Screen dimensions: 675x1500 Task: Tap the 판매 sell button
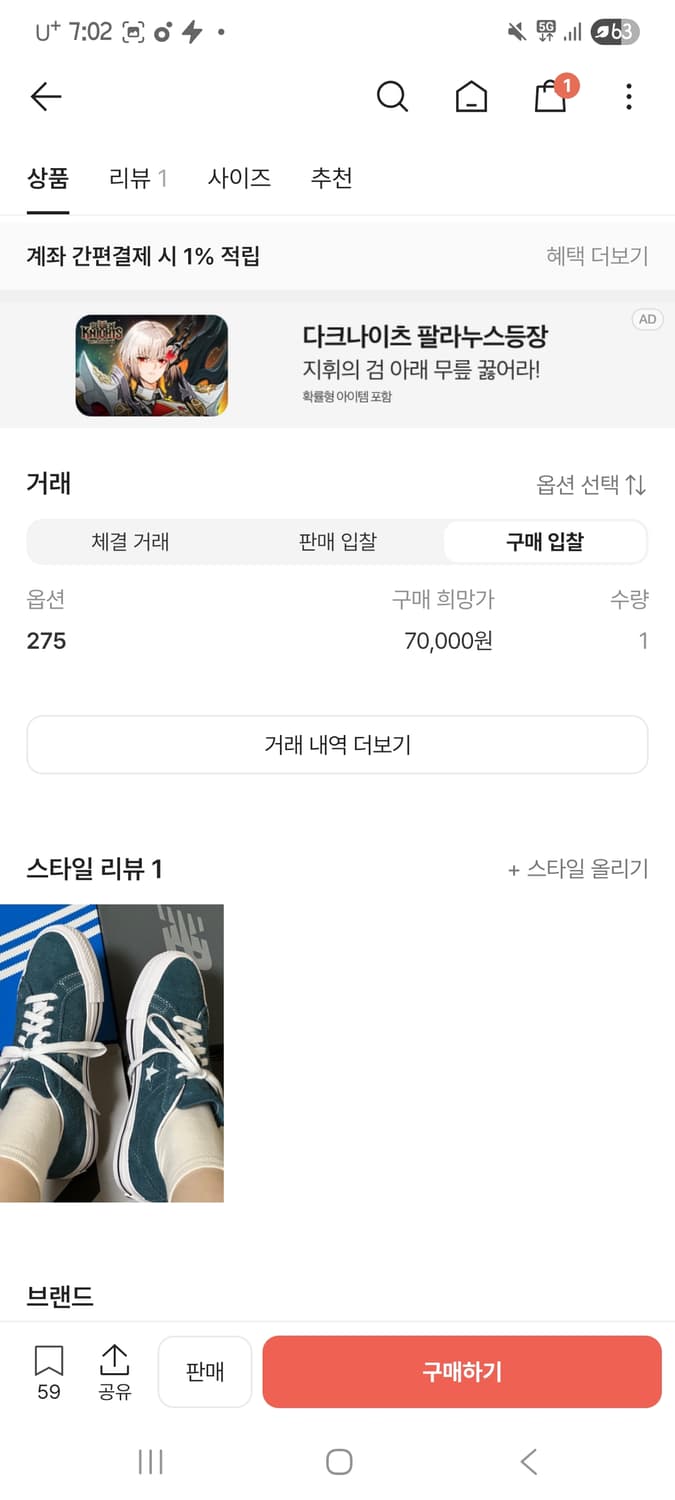point(204,1371)
